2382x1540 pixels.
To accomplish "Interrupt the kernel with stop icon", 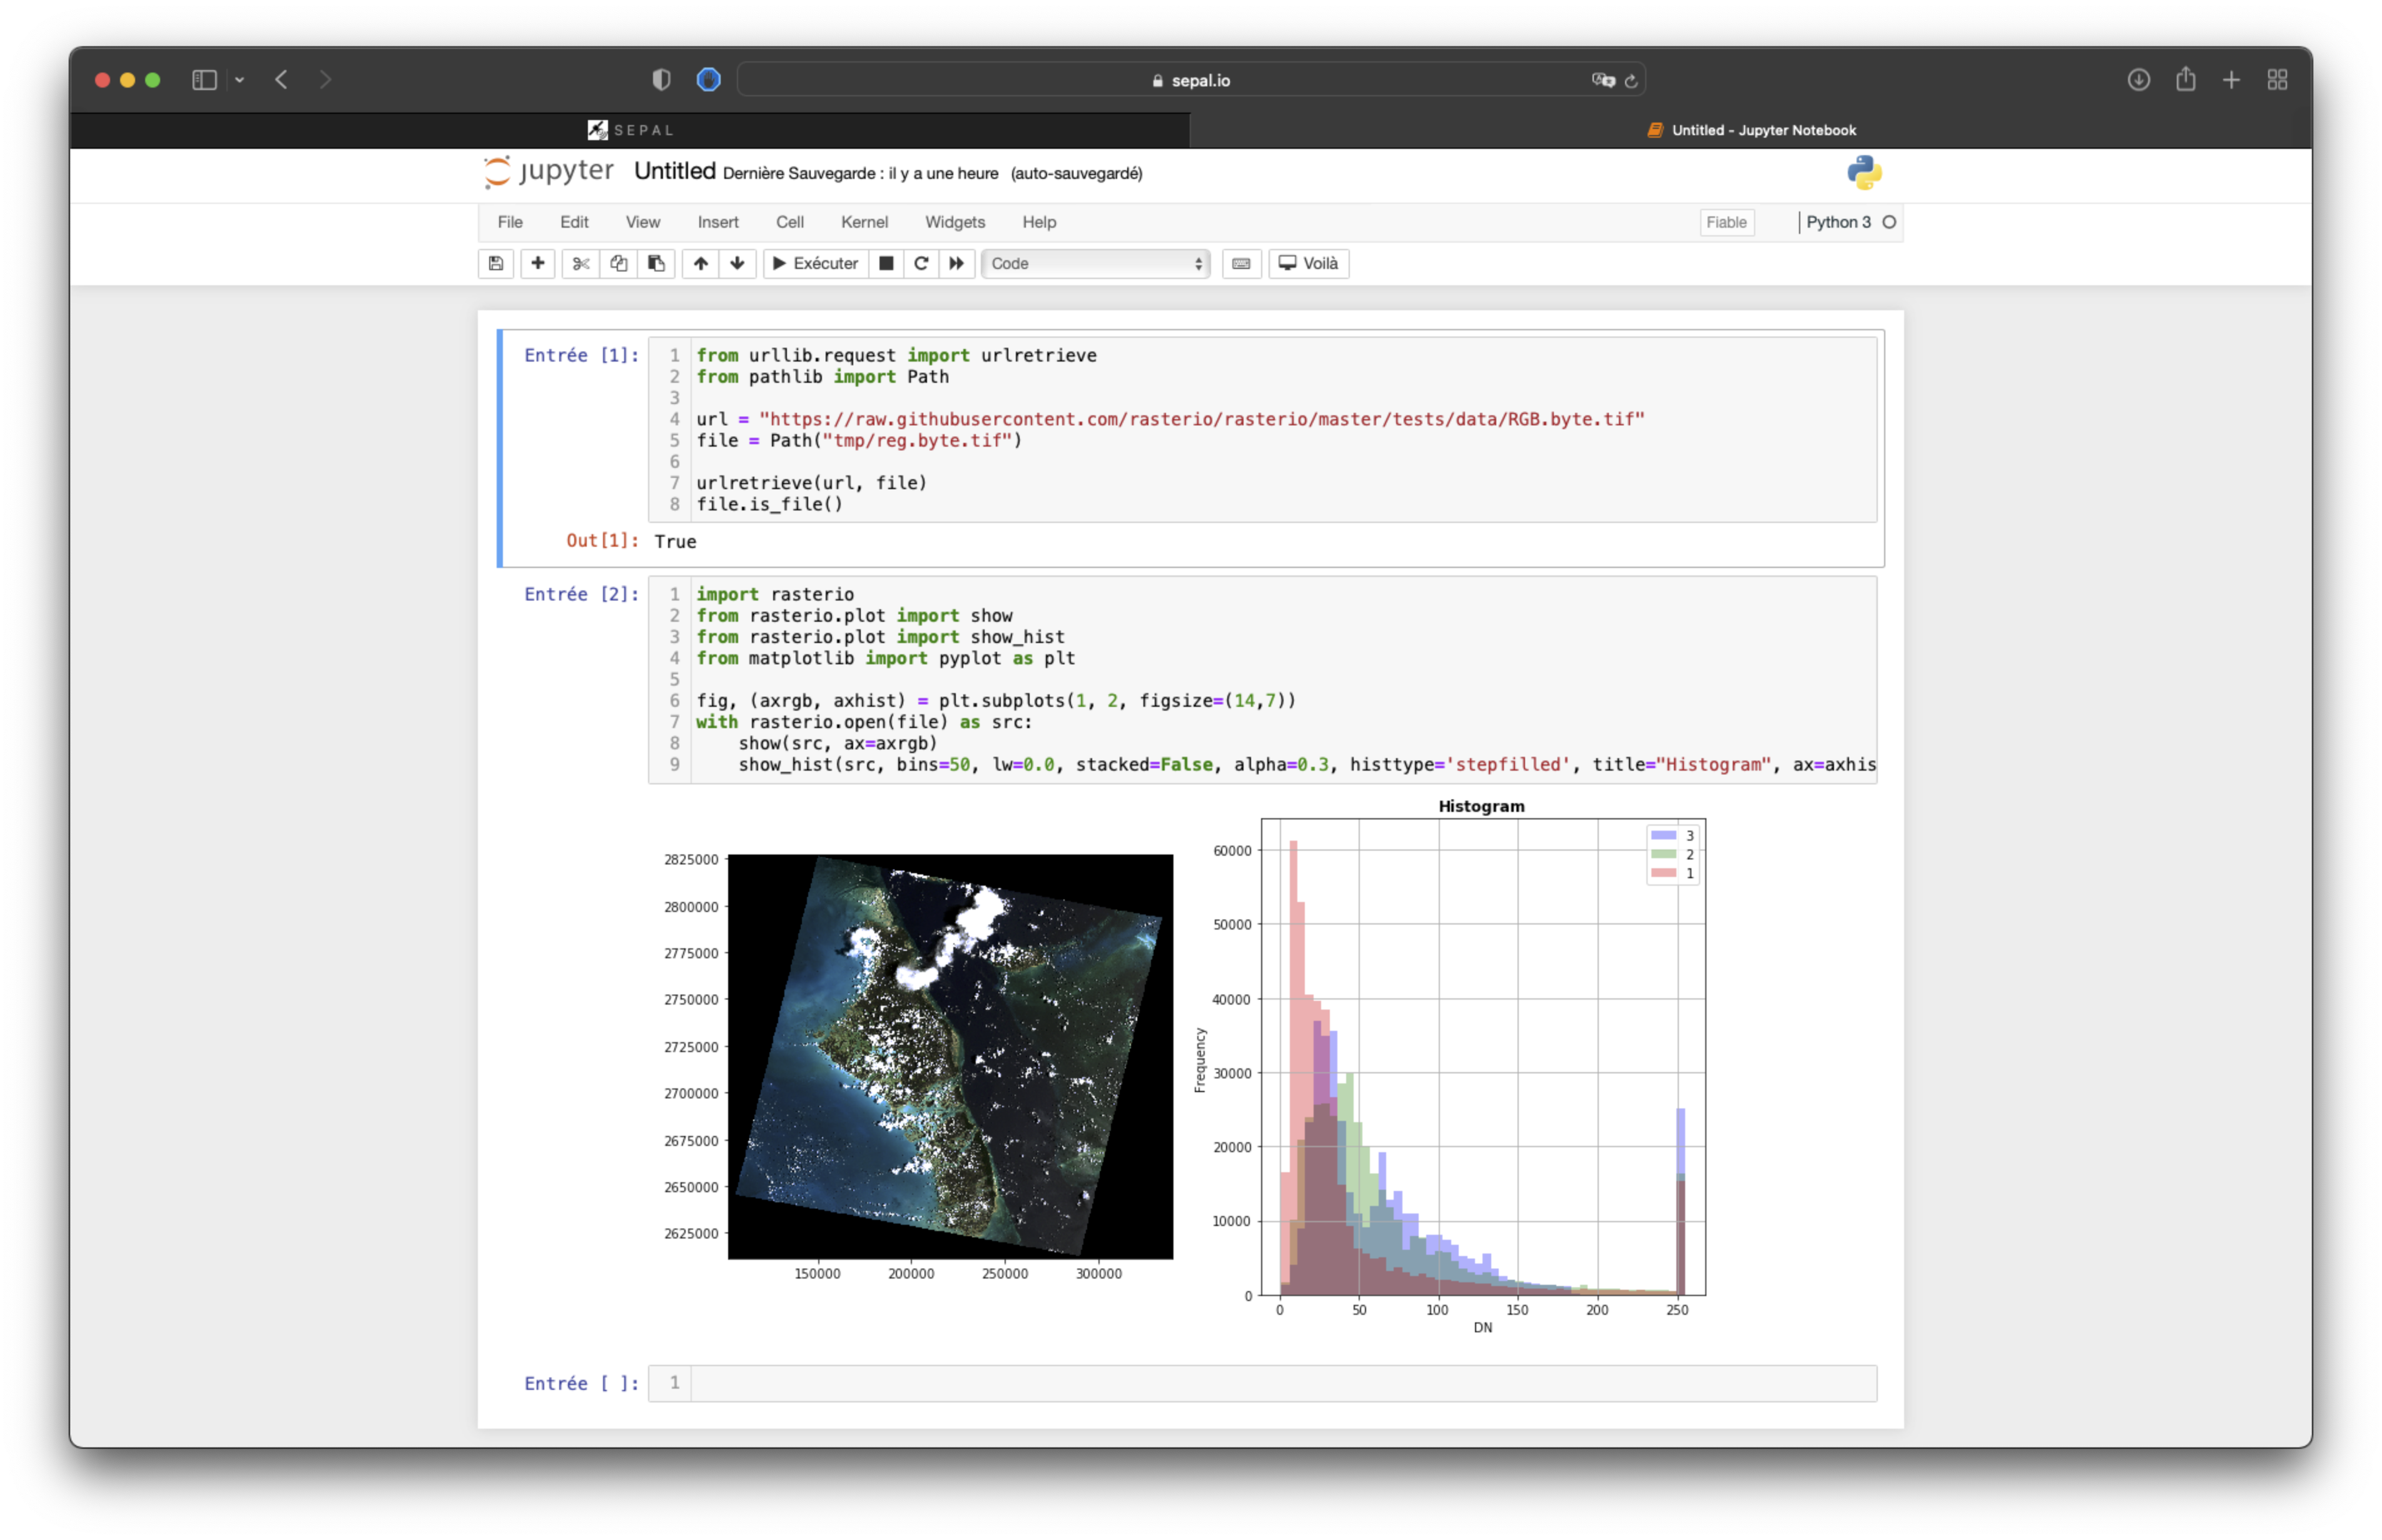I will [x=886, y=263].
